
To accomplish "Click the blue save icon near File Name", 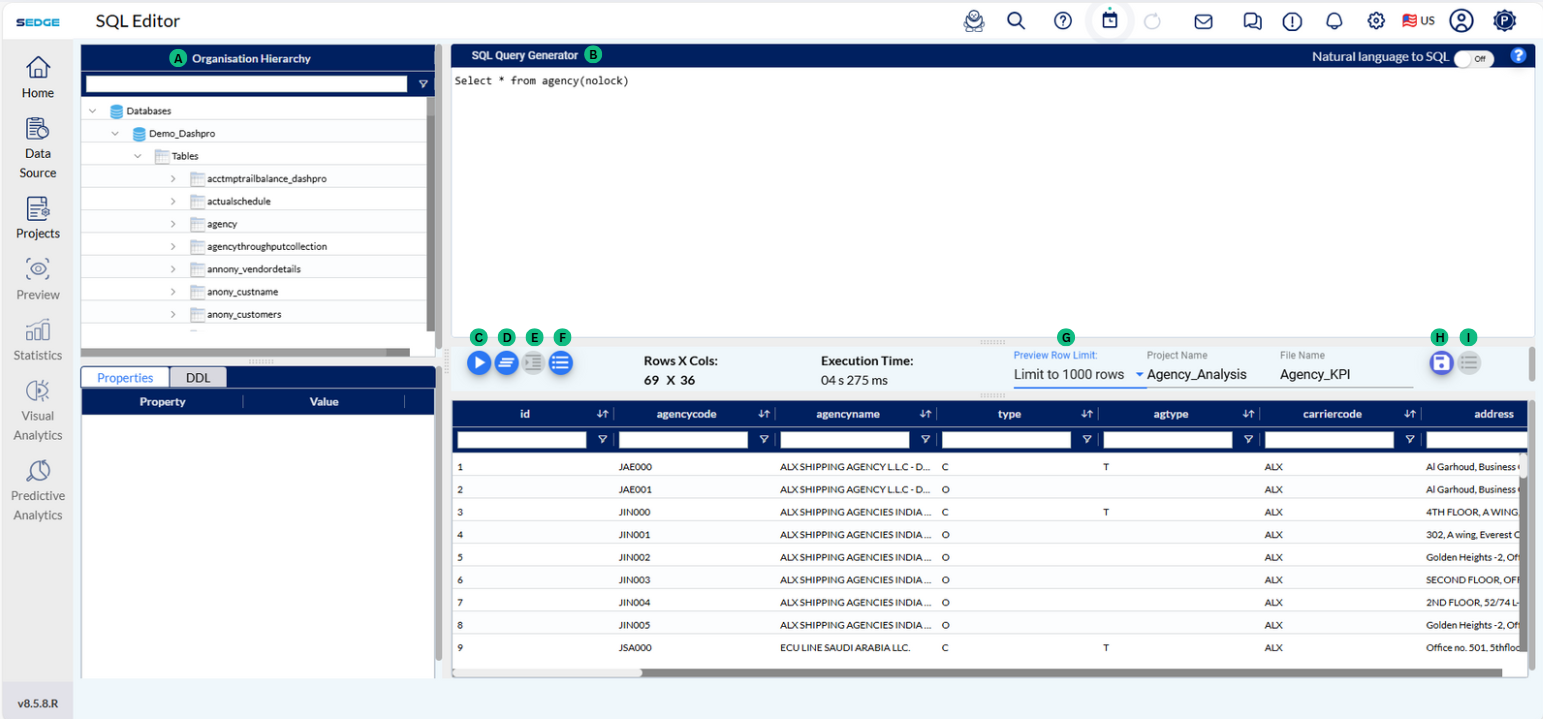I will point(1440,363).
